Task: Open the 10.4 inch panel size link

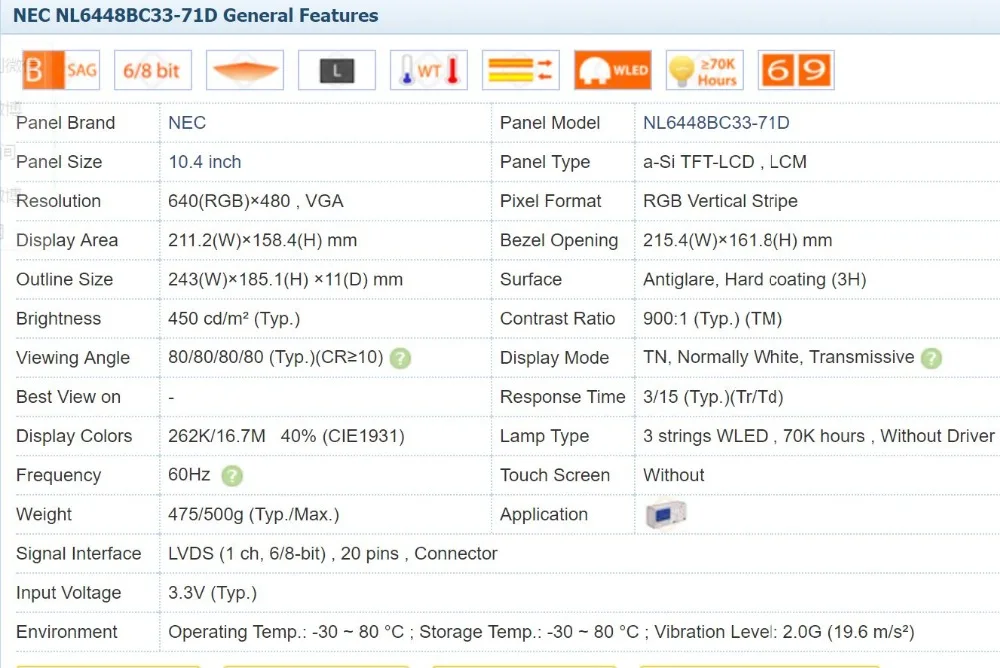Action: [205, 162]
